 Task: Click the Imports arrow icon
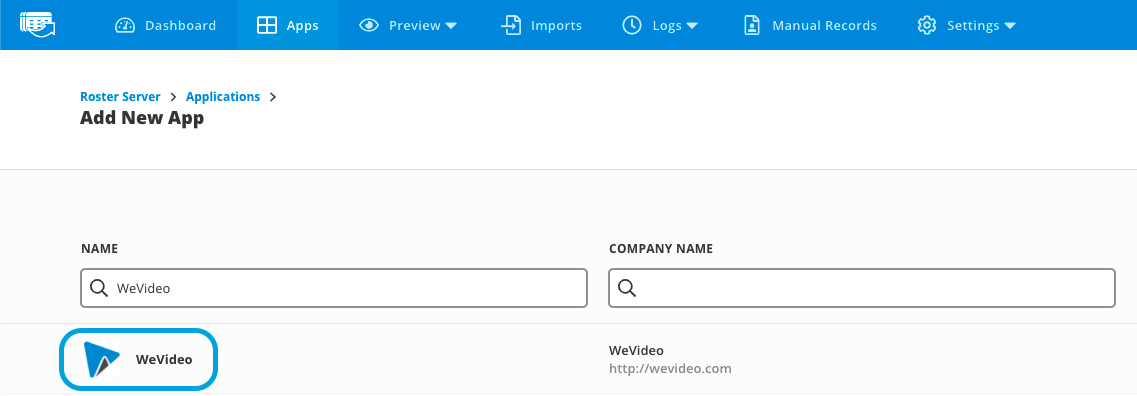[x=511, y=25]
